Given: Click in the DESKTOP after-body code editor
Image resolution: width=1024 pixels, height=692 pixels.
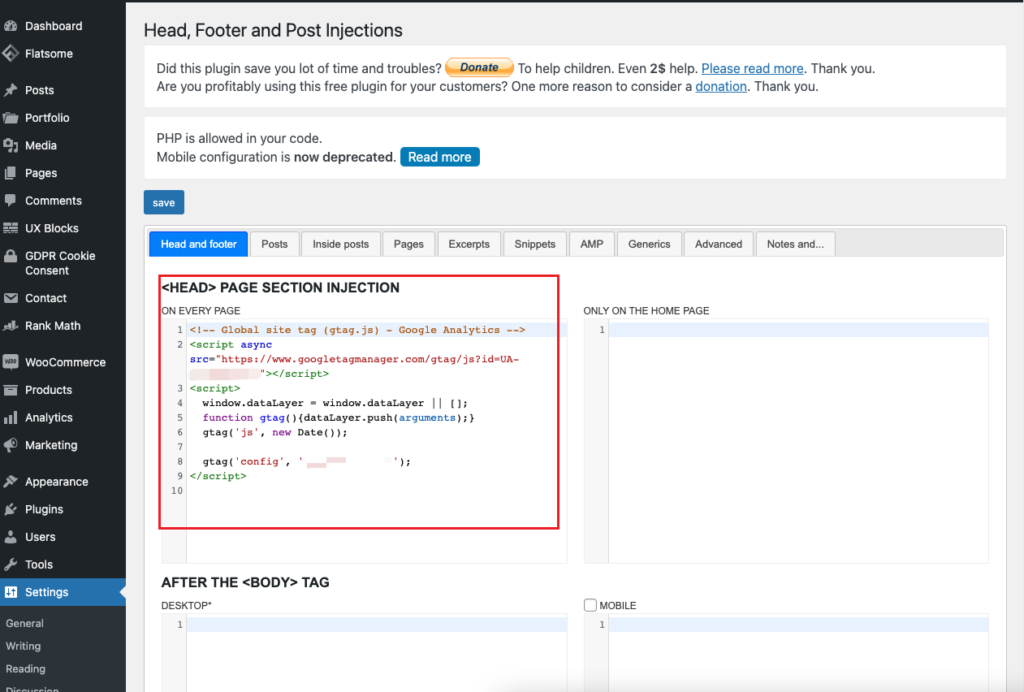Looking at the screenshot, I should click(364, 653).
